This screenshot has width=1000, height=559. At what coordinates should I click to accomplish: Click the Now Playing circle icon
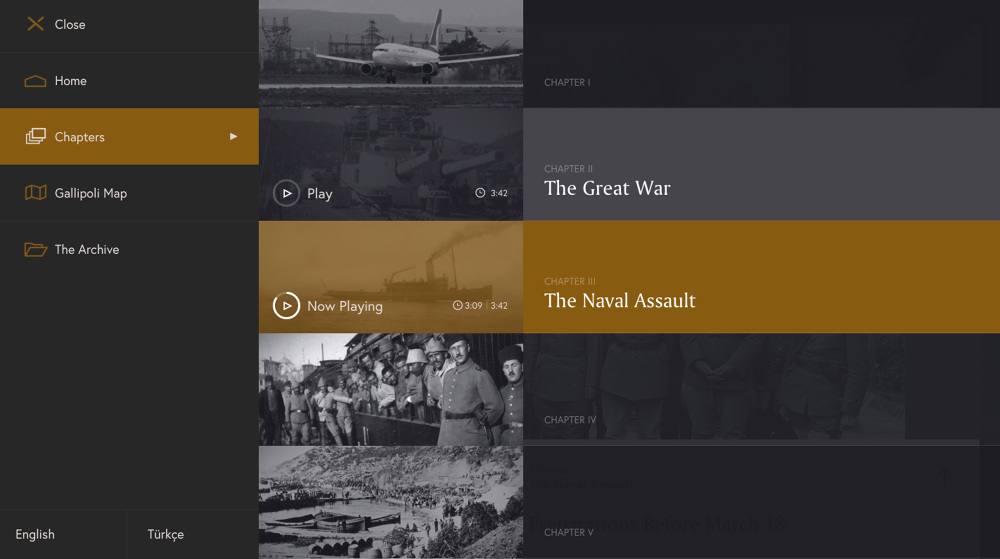pyautogui.click(x=287, y=306)
